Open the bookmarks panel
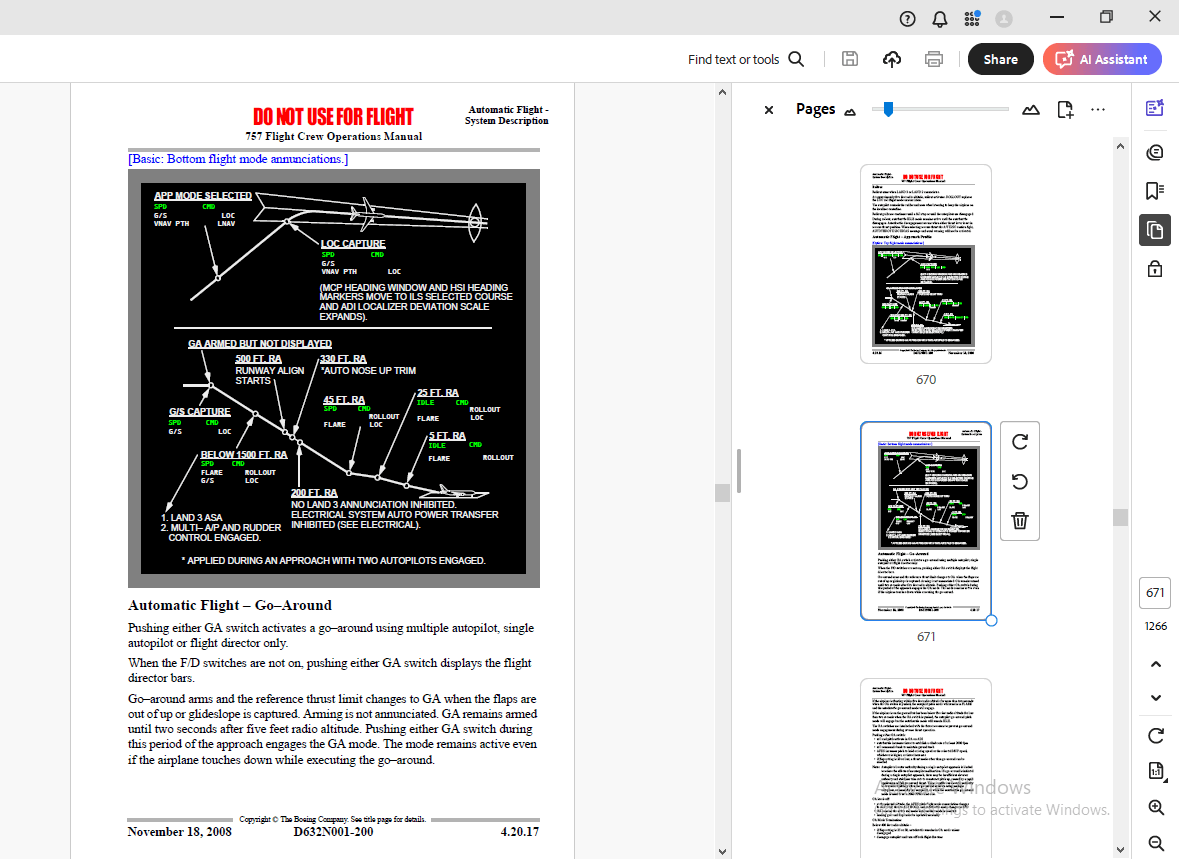The height and width of the screenshot is (859, 1179). click(1155, 189)
